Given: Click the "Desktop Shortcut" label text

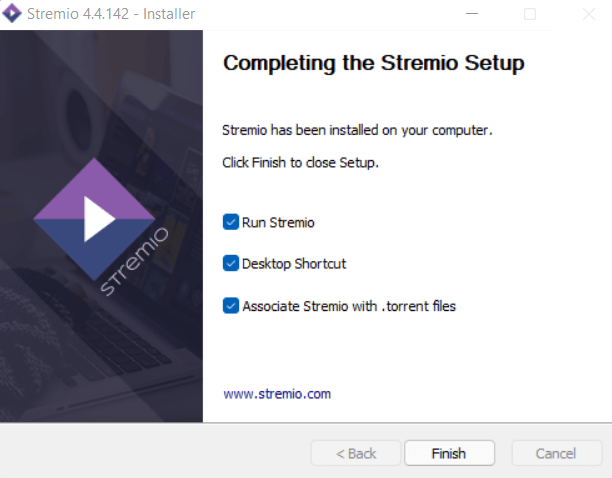Looking at the screenshot, I should (x=294, y=264).
